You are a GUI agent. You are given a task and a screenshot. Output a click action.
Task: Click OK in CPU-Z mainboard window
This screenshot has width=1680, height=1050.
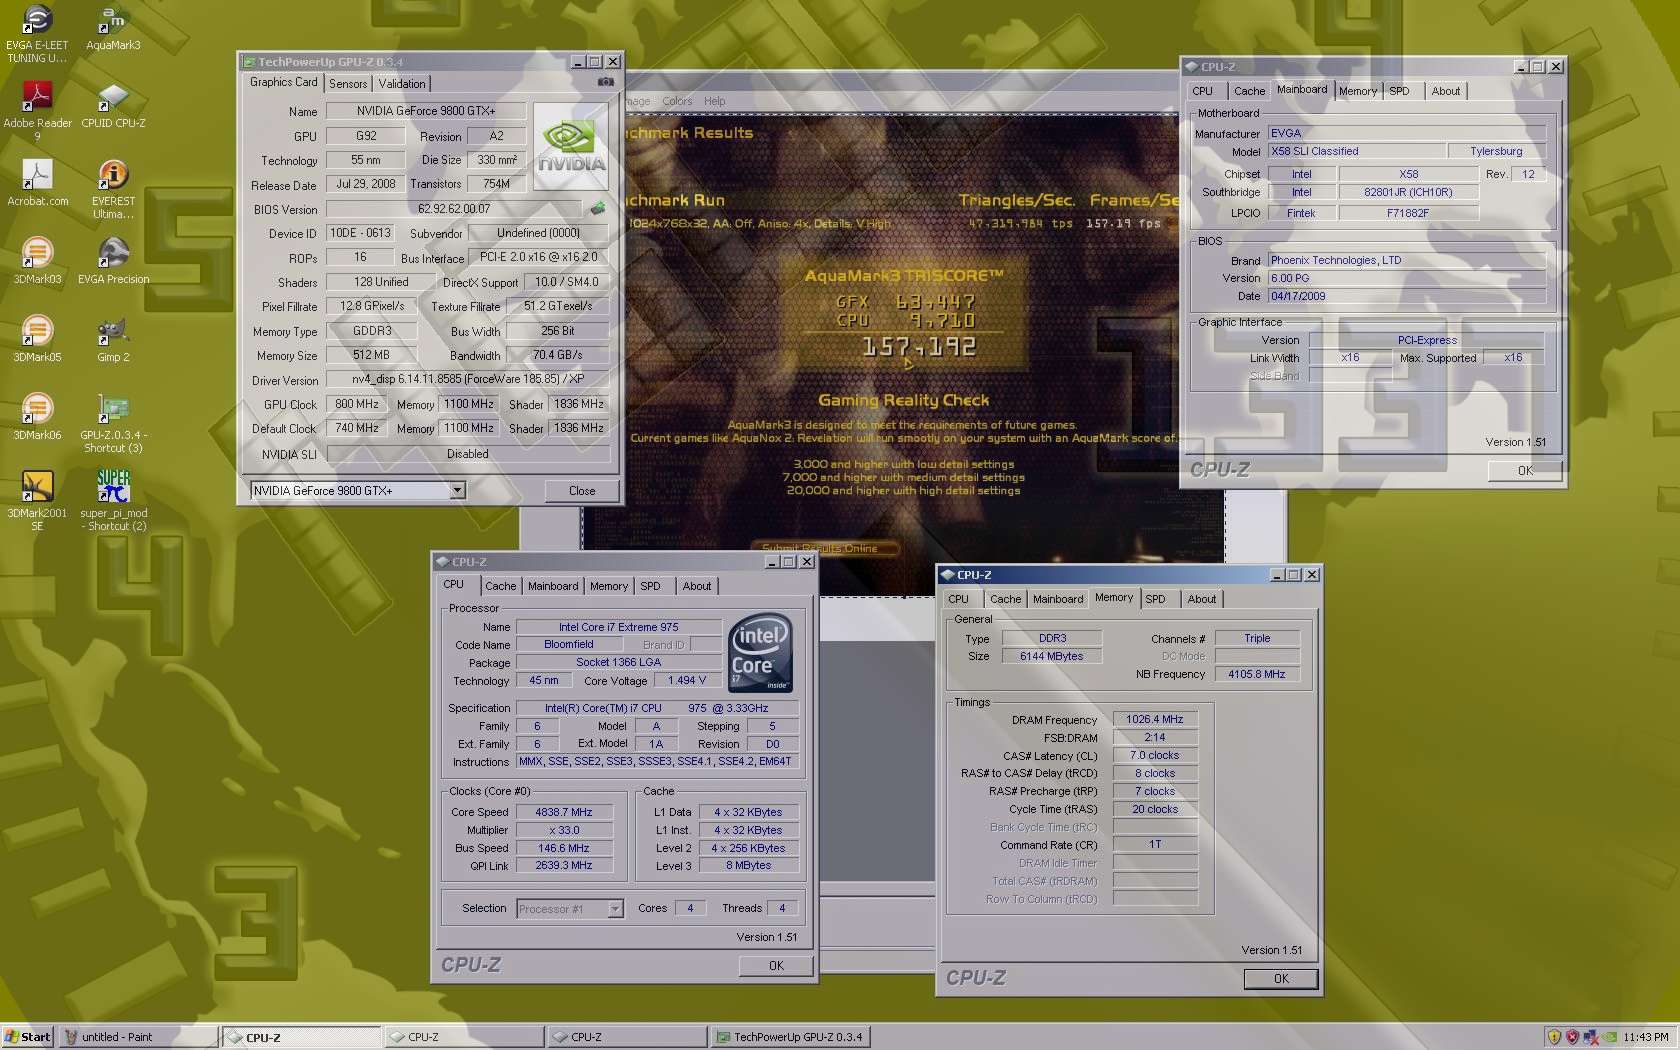pos(1525,471)
